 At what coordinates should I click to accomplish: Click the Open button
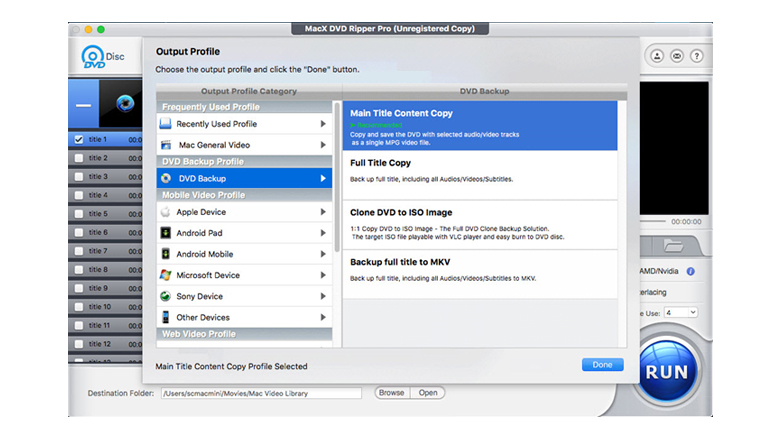pyautogui.click(x=428, y=393)
